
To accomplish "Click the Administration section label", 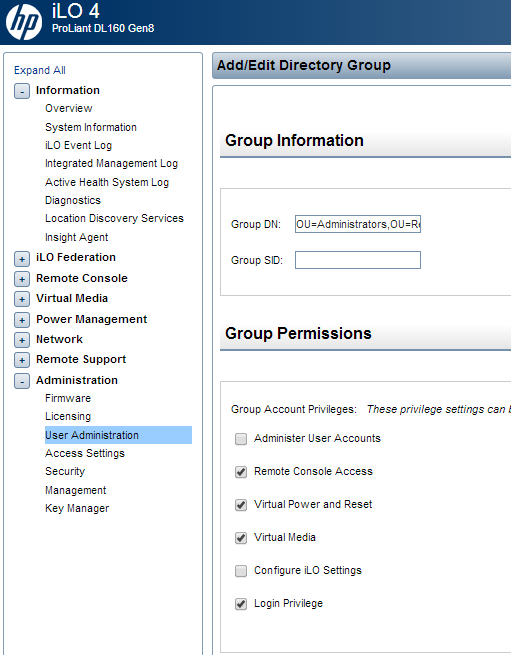I will point(77,380).
